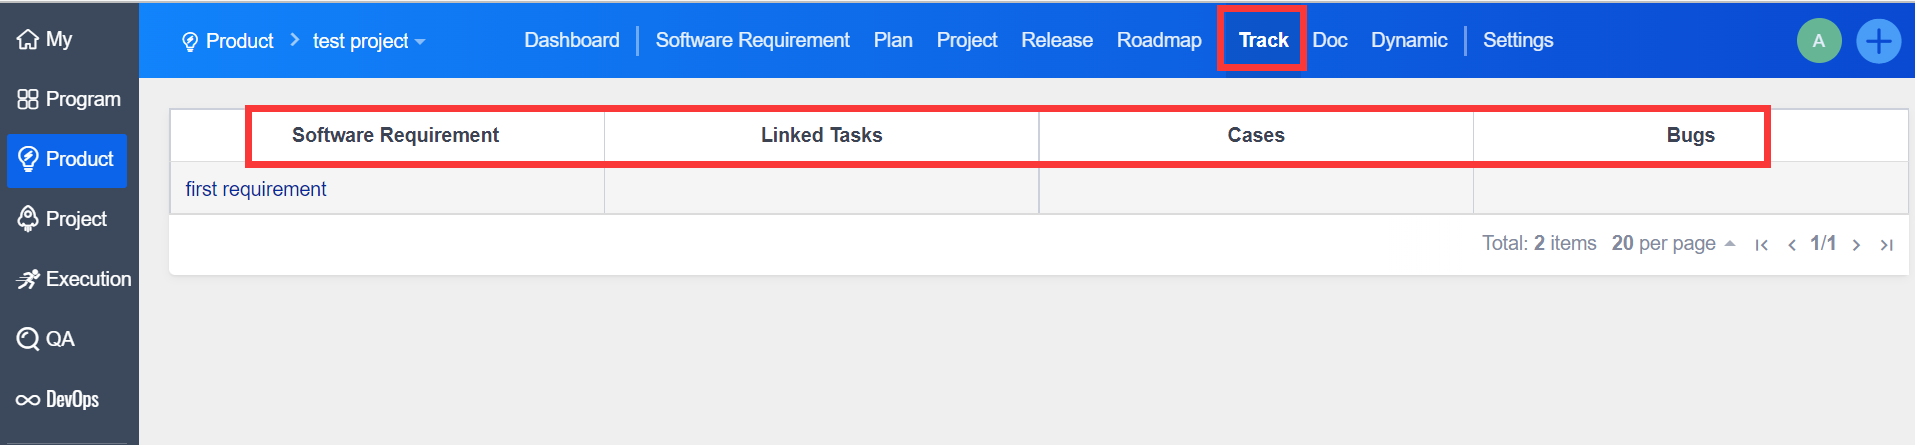Click the home icon beside My
The image size is (1915, 445).
click(x=28, y=39)
